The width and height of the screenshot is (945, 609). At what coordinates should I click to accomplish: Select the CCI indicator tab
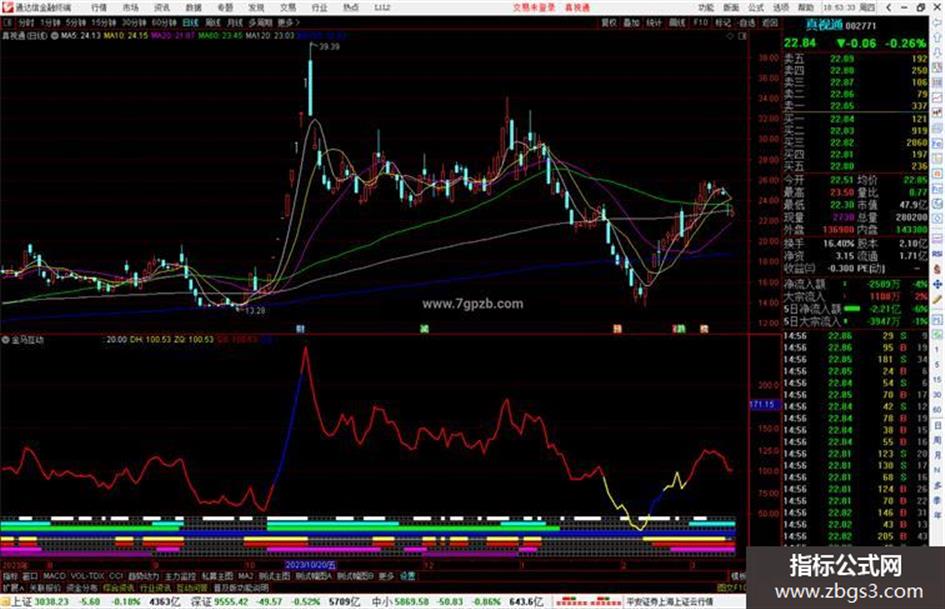[x=116, y=576]
